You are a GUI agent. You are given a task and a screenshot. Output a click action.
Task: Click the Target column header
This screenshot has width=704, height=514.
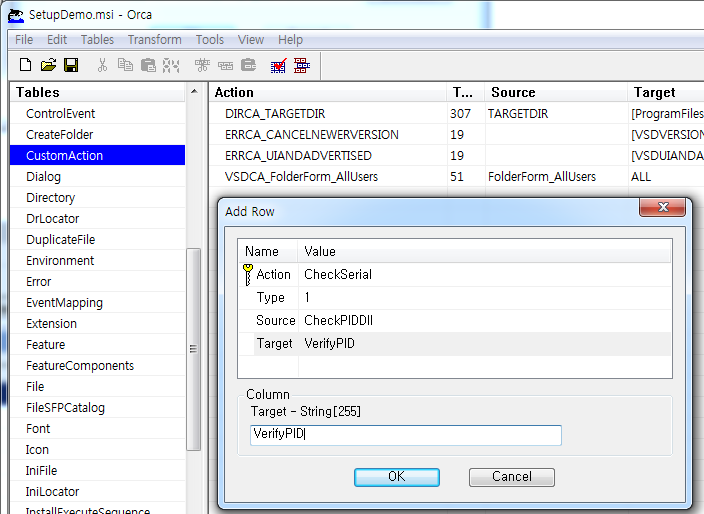coord(666,92)
